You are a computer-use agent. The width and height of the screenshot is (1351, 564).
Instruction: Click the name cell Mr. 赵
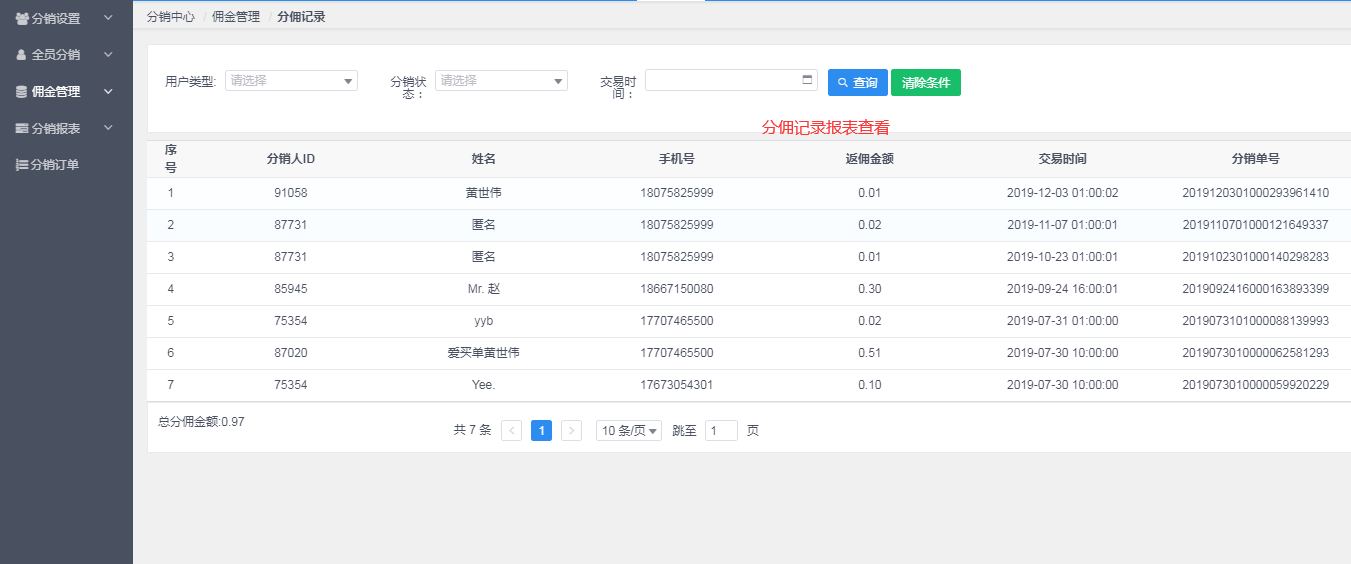pyautogui.click(x=484, y=289)
